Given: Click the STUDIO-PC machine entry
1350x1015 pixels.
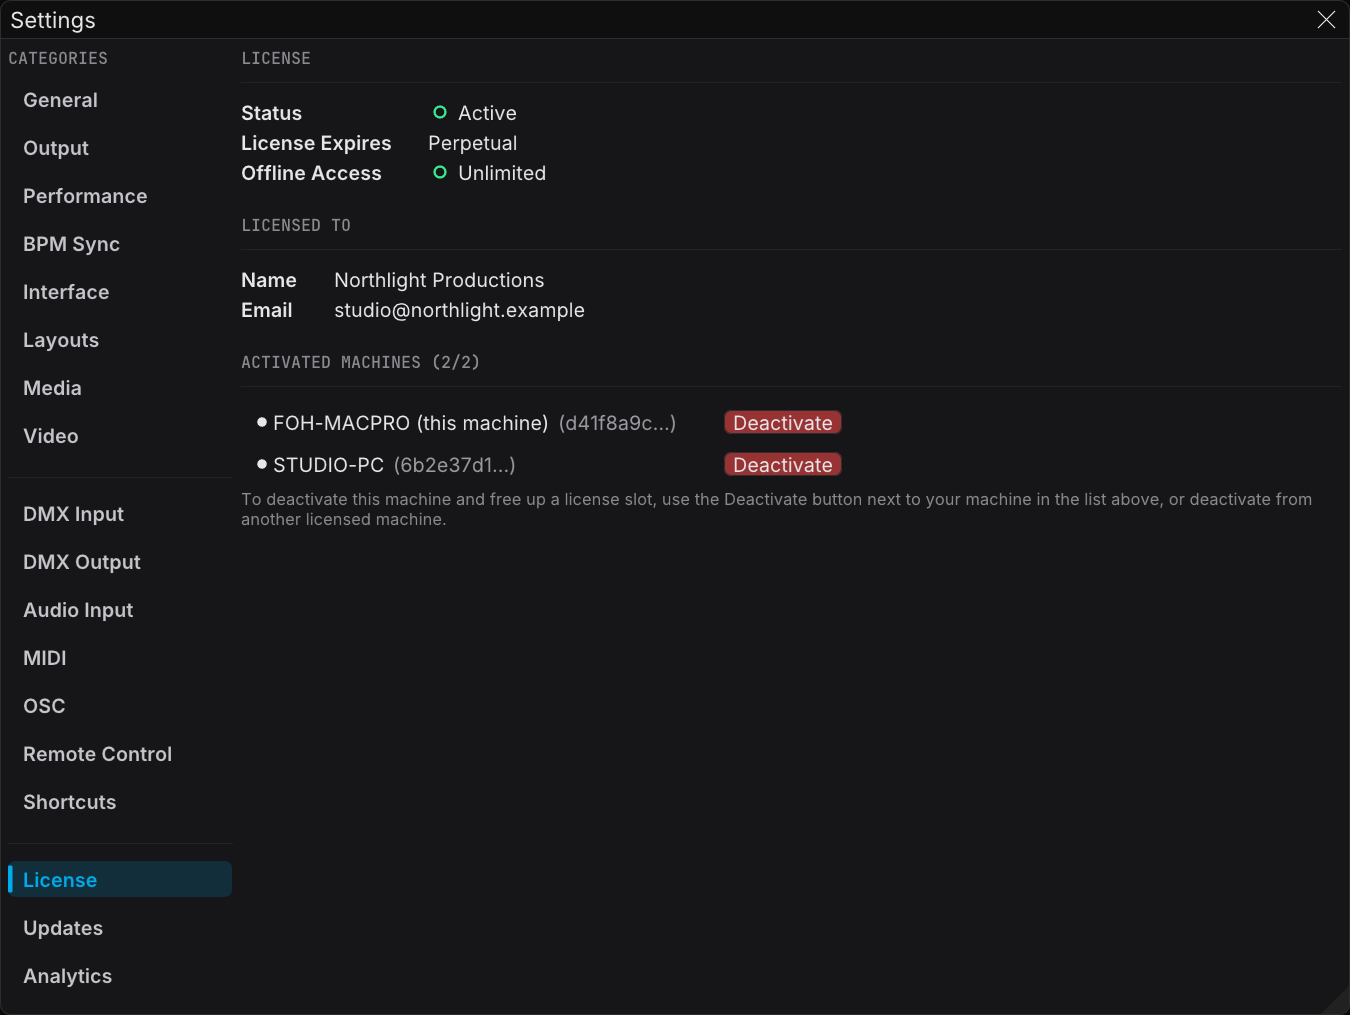Looking at the screenshot, I should (328, 465).
